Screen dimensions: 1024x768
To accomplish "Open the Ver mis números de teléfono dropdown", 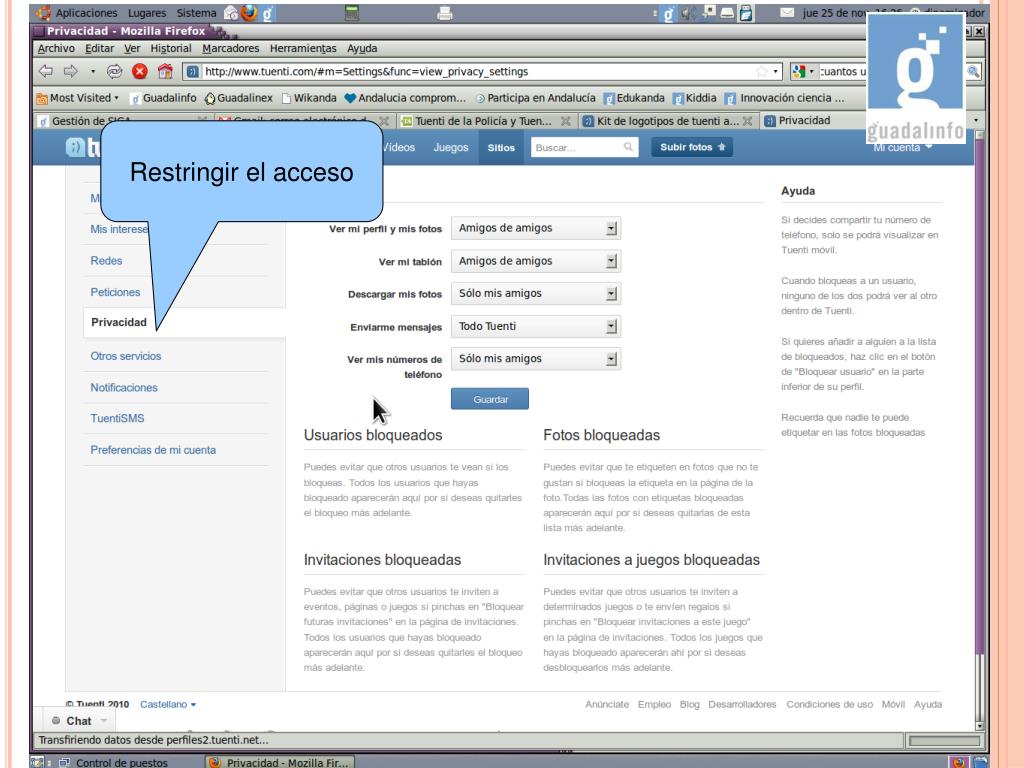I will click(536, 359).
